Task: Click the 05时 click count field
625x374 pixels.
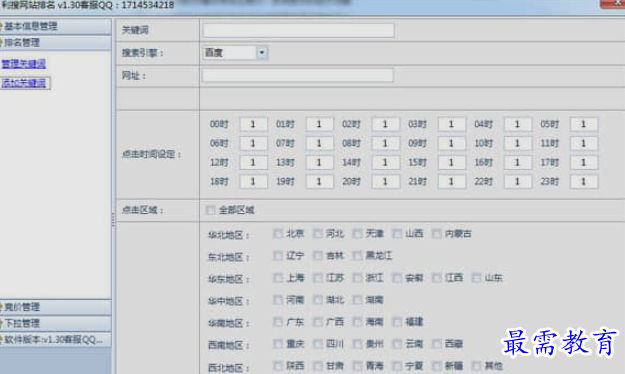Action: click(584, 124)
